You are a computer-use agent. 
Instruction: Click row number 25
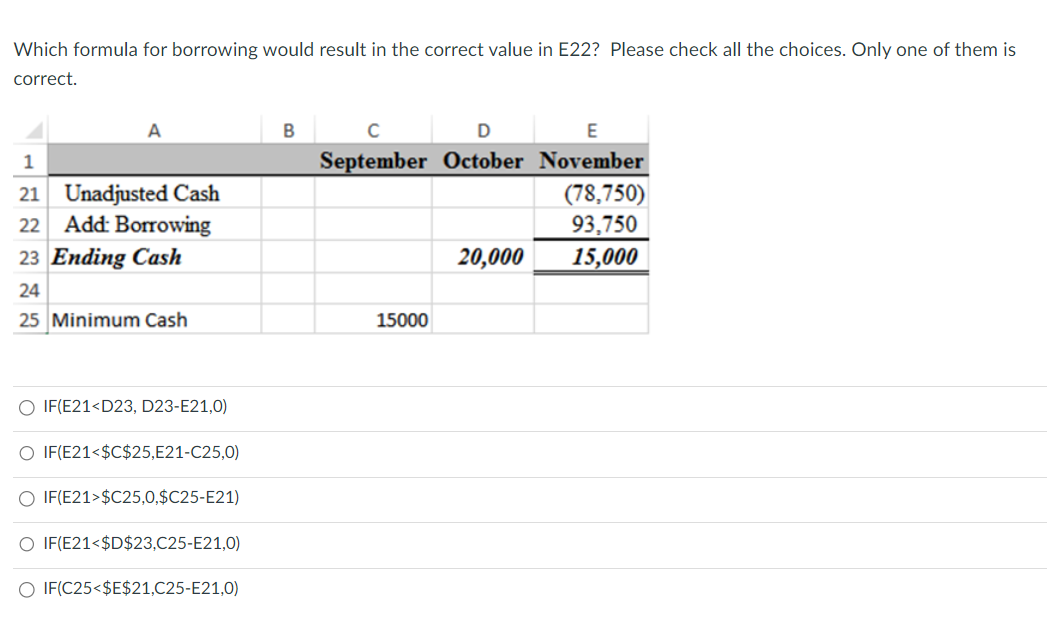click(28, 320)
